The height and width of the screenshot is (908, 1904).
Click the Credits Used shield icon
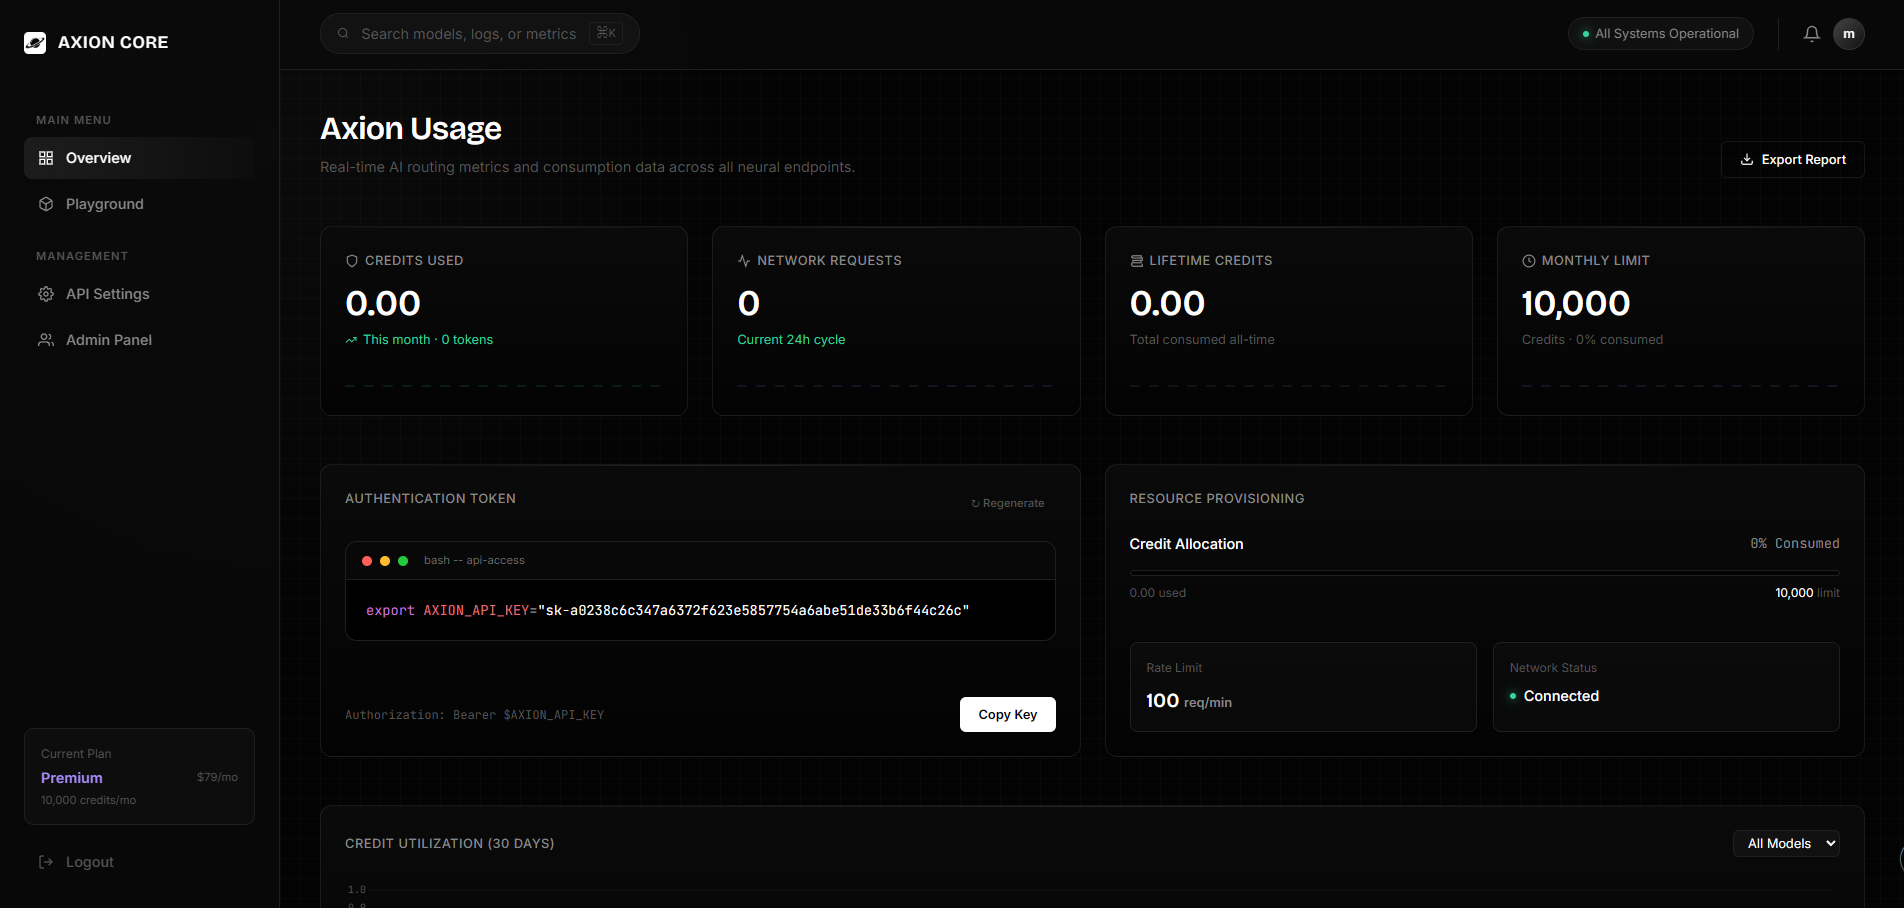pos(350,260)
